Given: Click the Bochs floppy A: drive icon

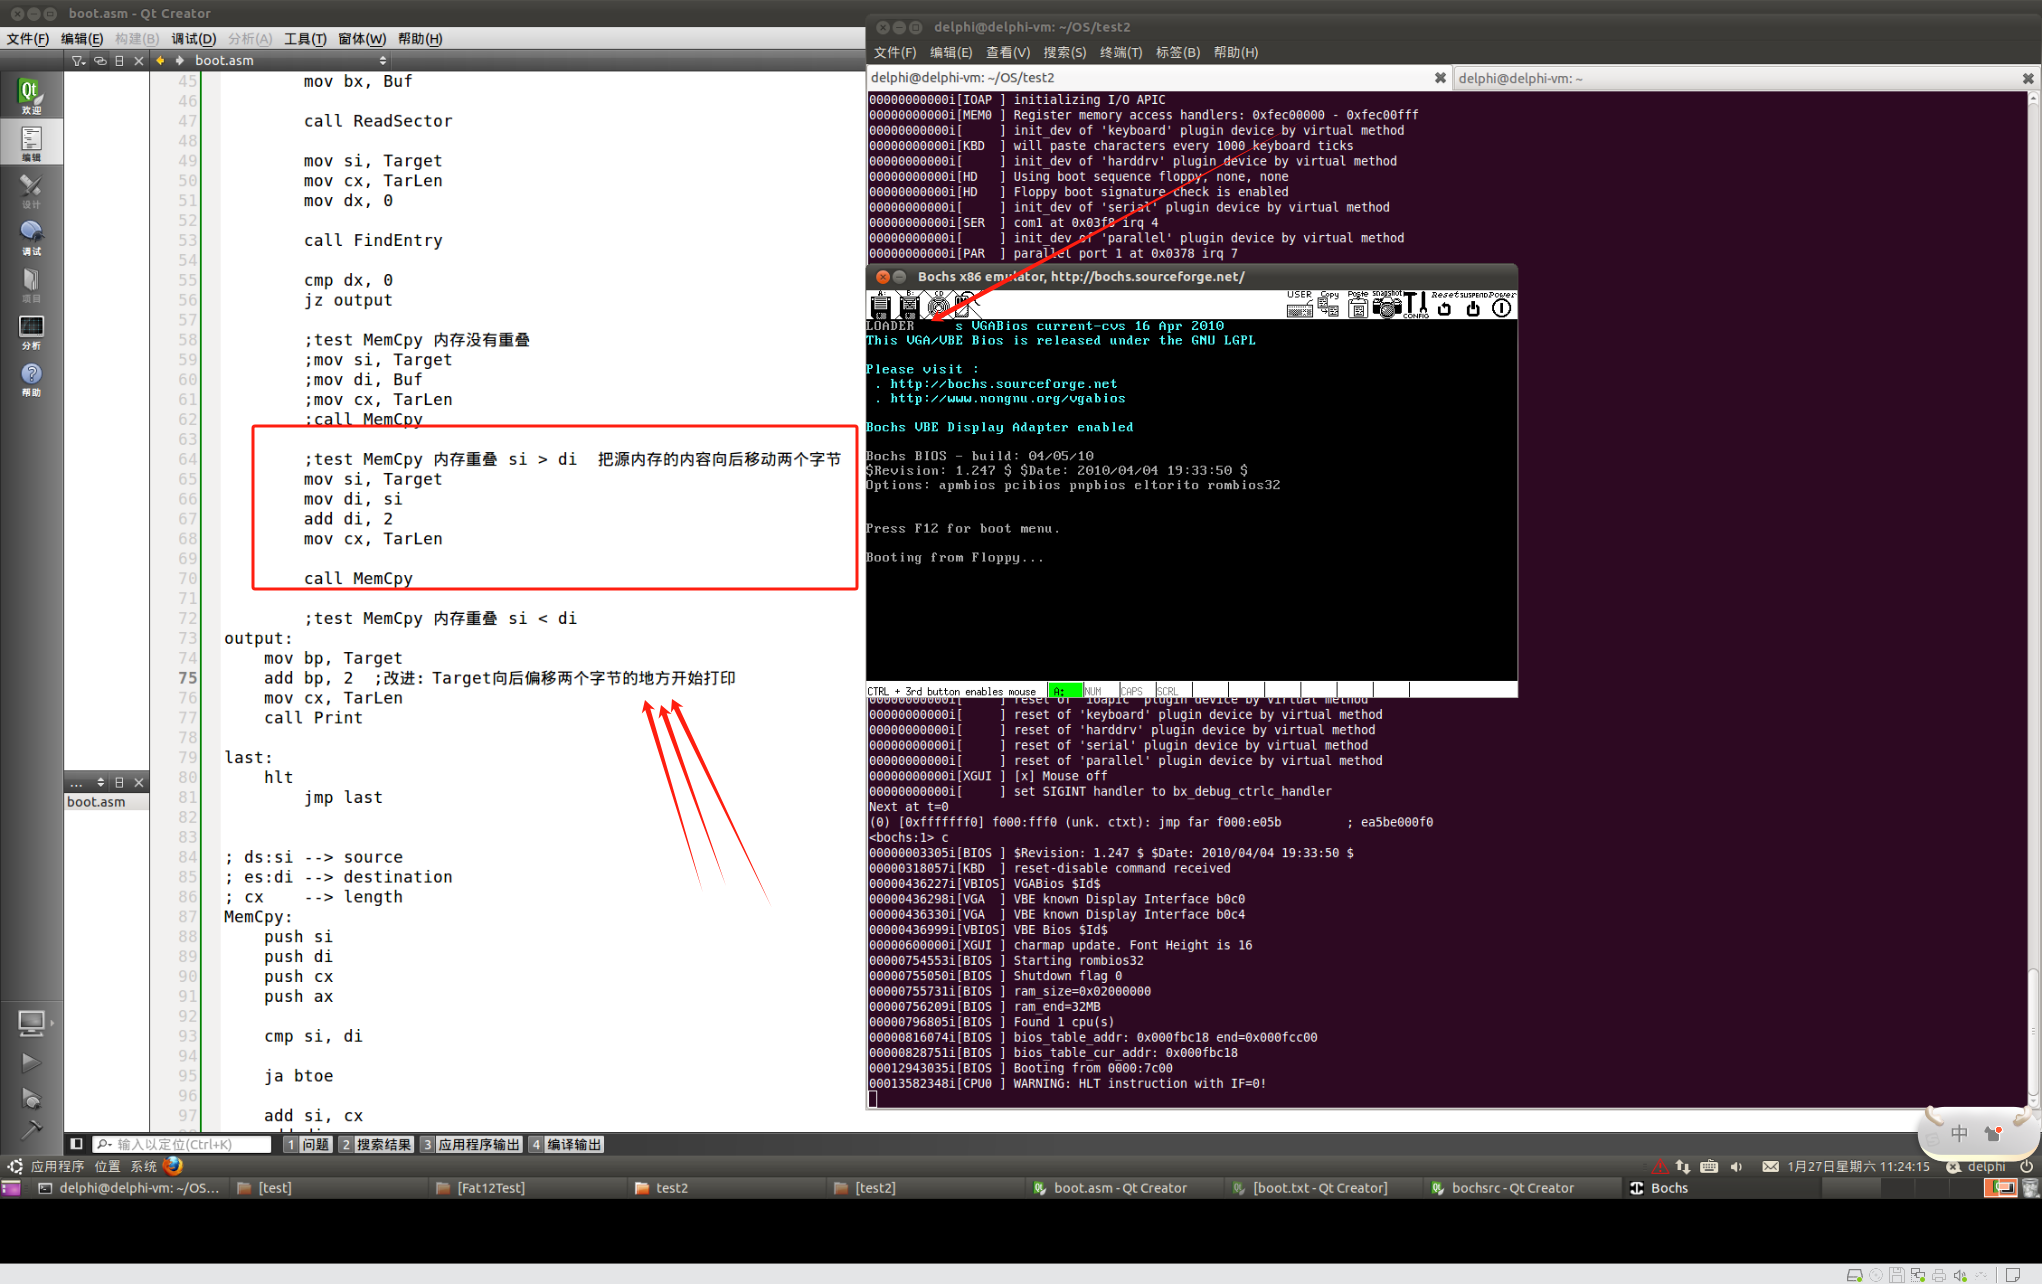Looking at the screenshot, I should click(x=880, y=306).
